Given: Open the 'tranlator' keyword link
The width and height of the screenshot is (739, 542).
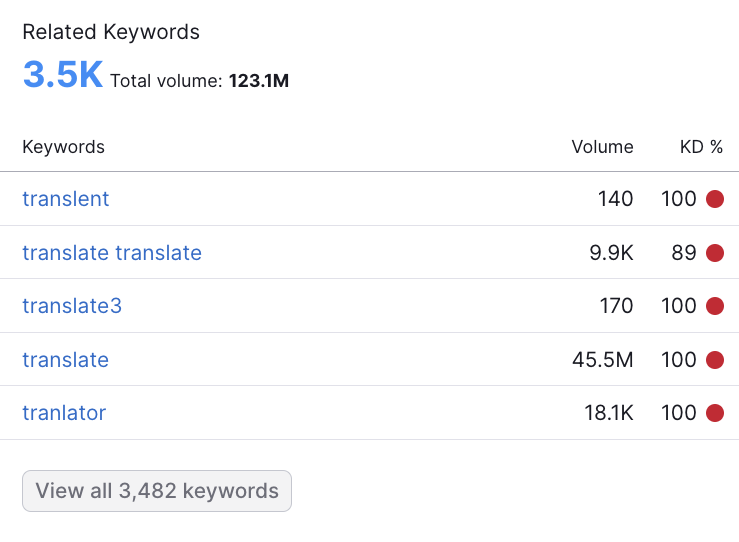Looking at the screenshot, I should click(x=64, y=413).
